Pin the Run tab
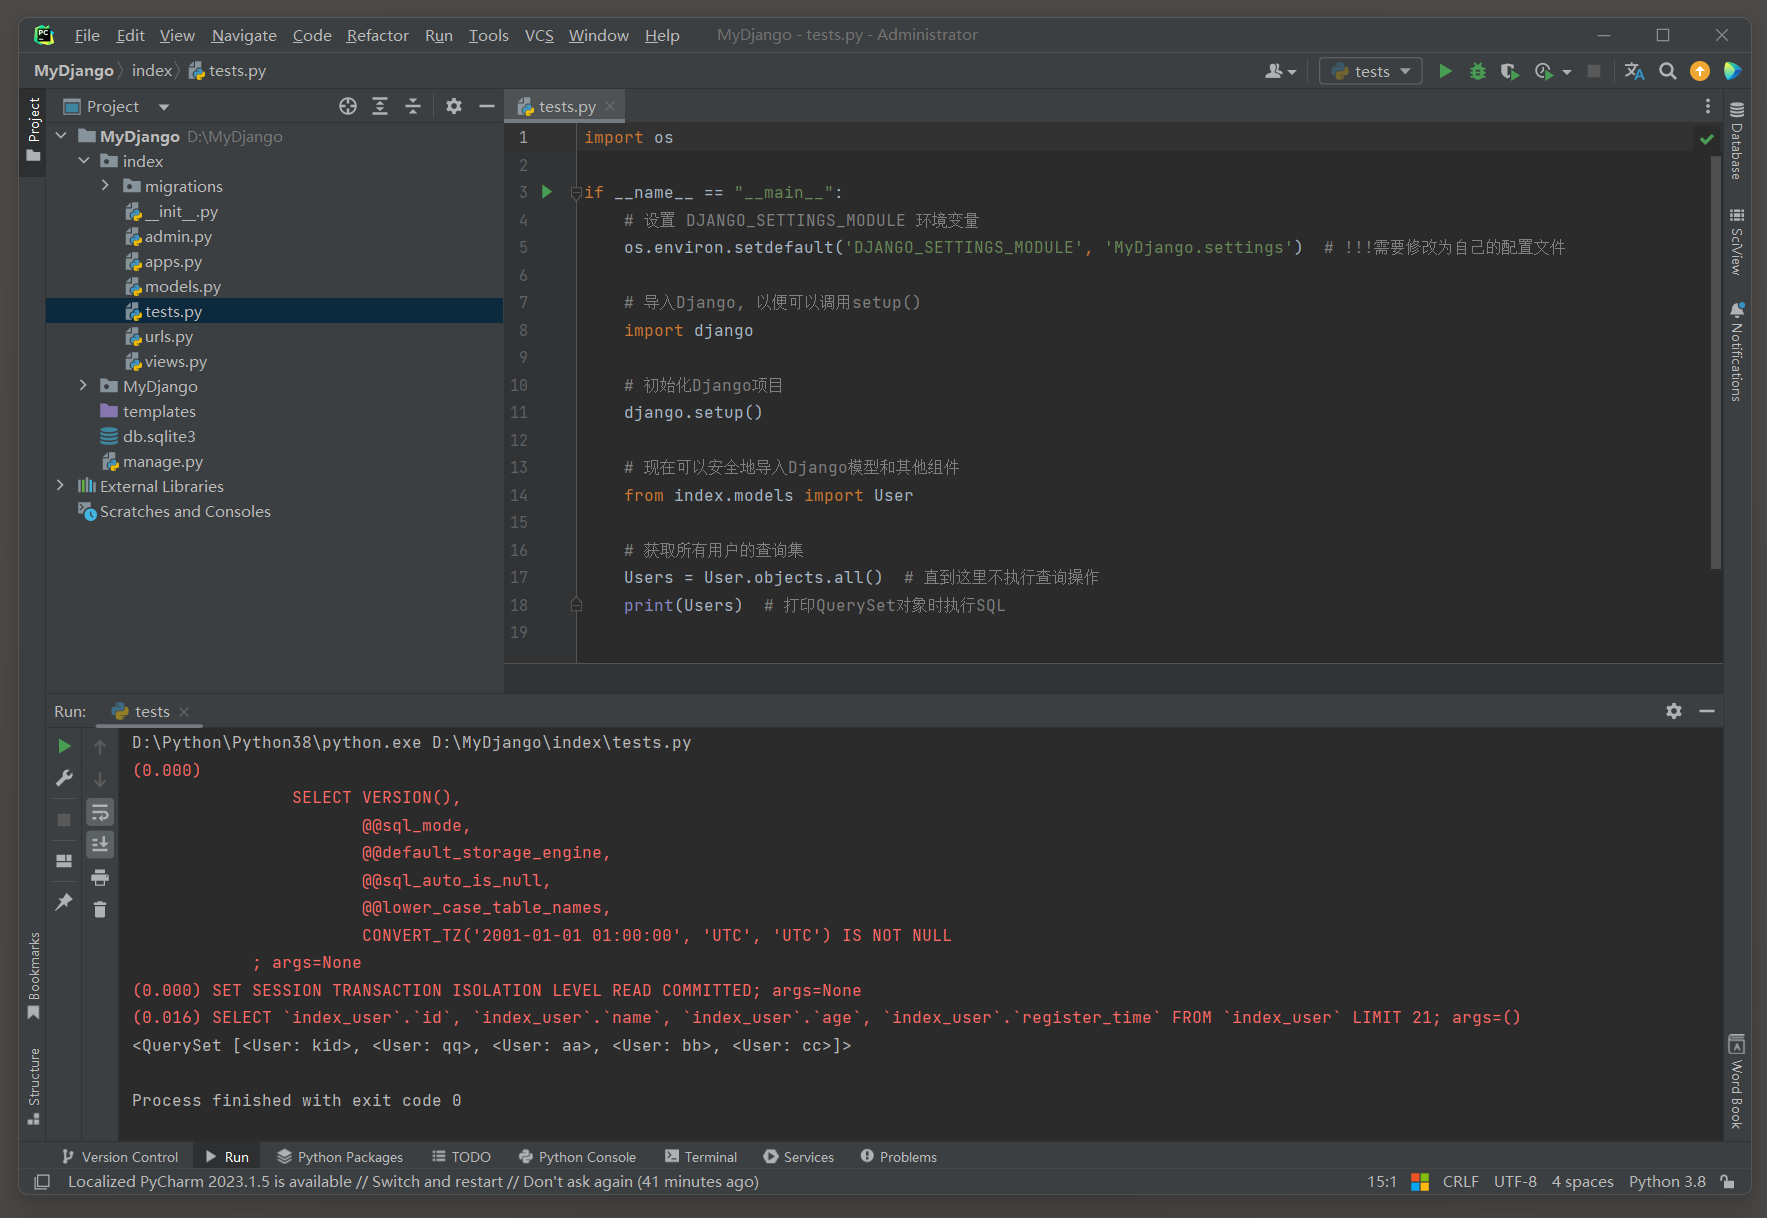Viewport: 1767px width, 1218px height. (x=64, y=901)
